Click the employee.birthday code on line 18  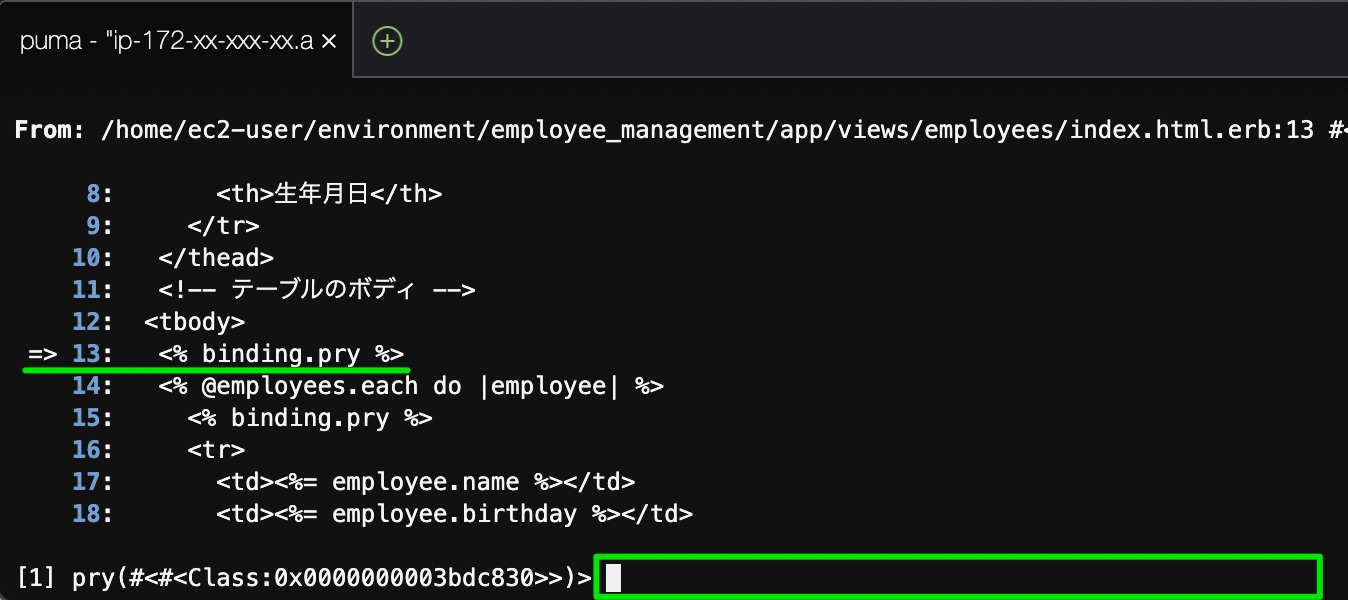[x=454, y=514]
